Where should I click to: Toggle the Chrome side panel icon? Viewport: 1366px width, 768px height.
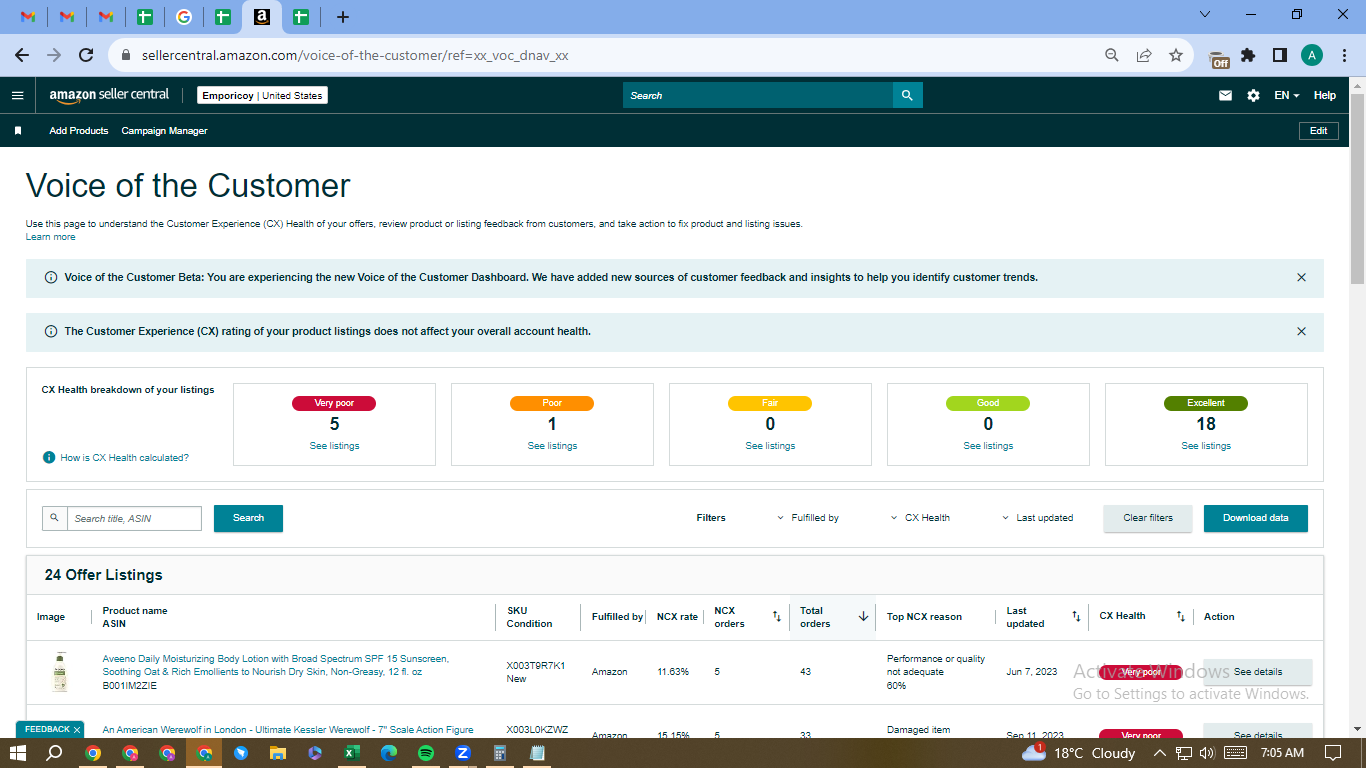click(x=1280, y=56)
